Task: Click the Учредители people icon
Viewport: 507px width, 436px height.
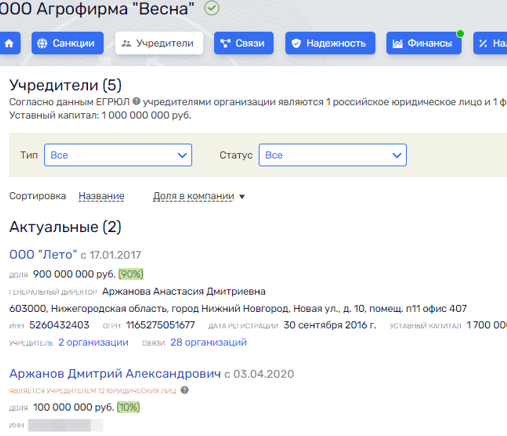Action: (126, 43)
